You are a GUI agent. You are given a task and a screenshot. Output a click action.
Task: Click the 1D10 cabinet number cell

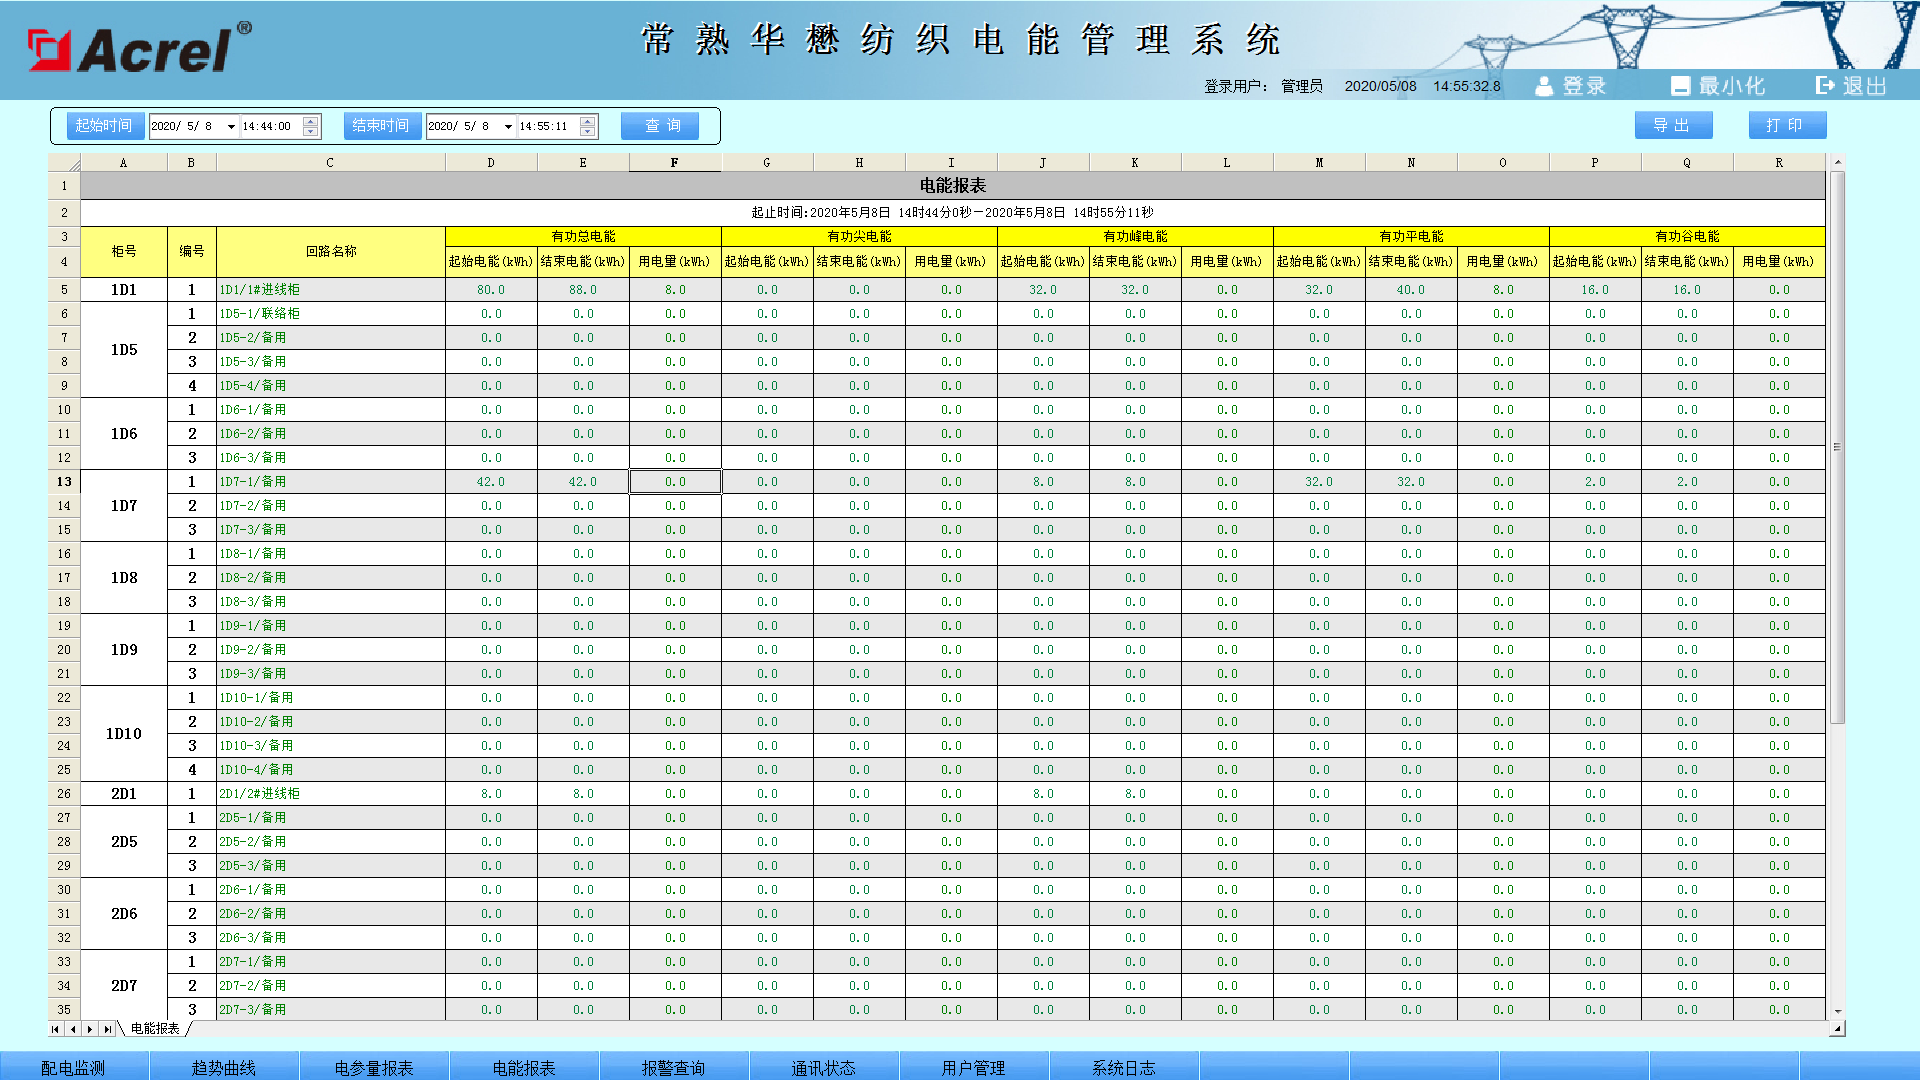[124, 734]
